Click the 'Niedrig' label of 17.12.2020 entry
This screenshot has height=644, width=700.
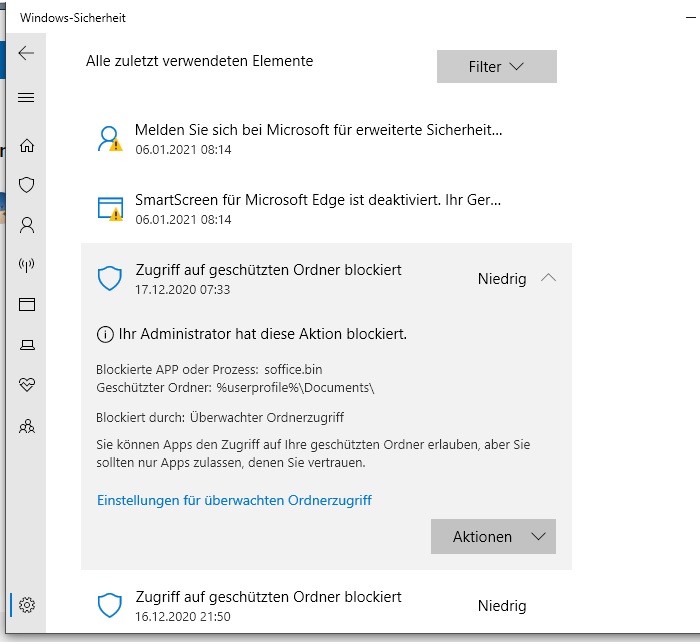pos(502,278)
